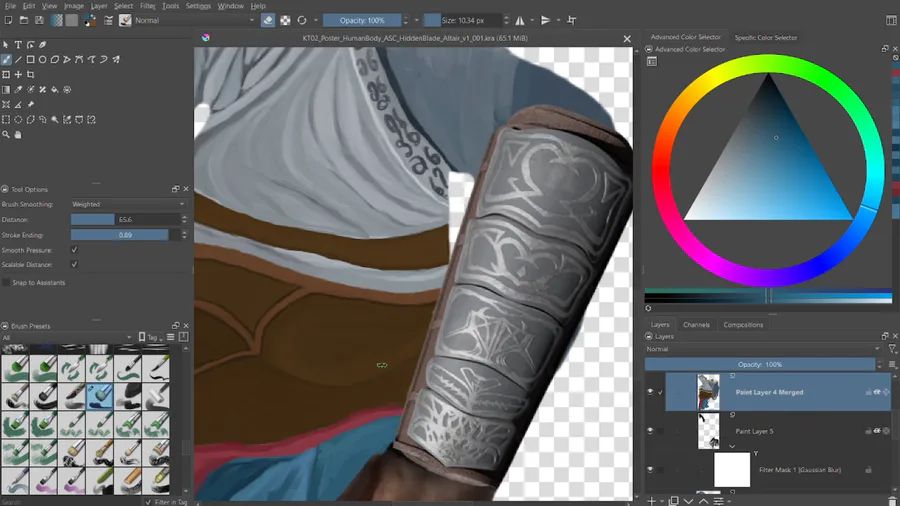Select the Measure tool
The height and width of the screenshot is (506, 900).
click(x=18, y=104)
